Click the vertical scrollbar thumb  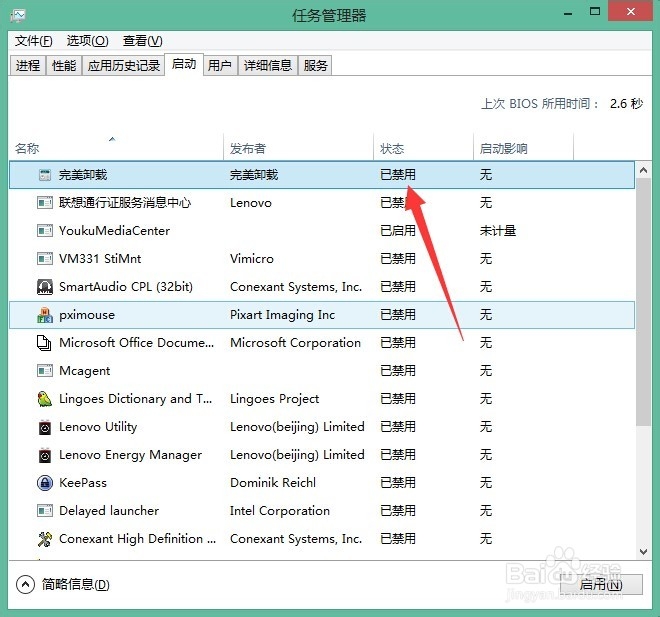tap(643, 302)
